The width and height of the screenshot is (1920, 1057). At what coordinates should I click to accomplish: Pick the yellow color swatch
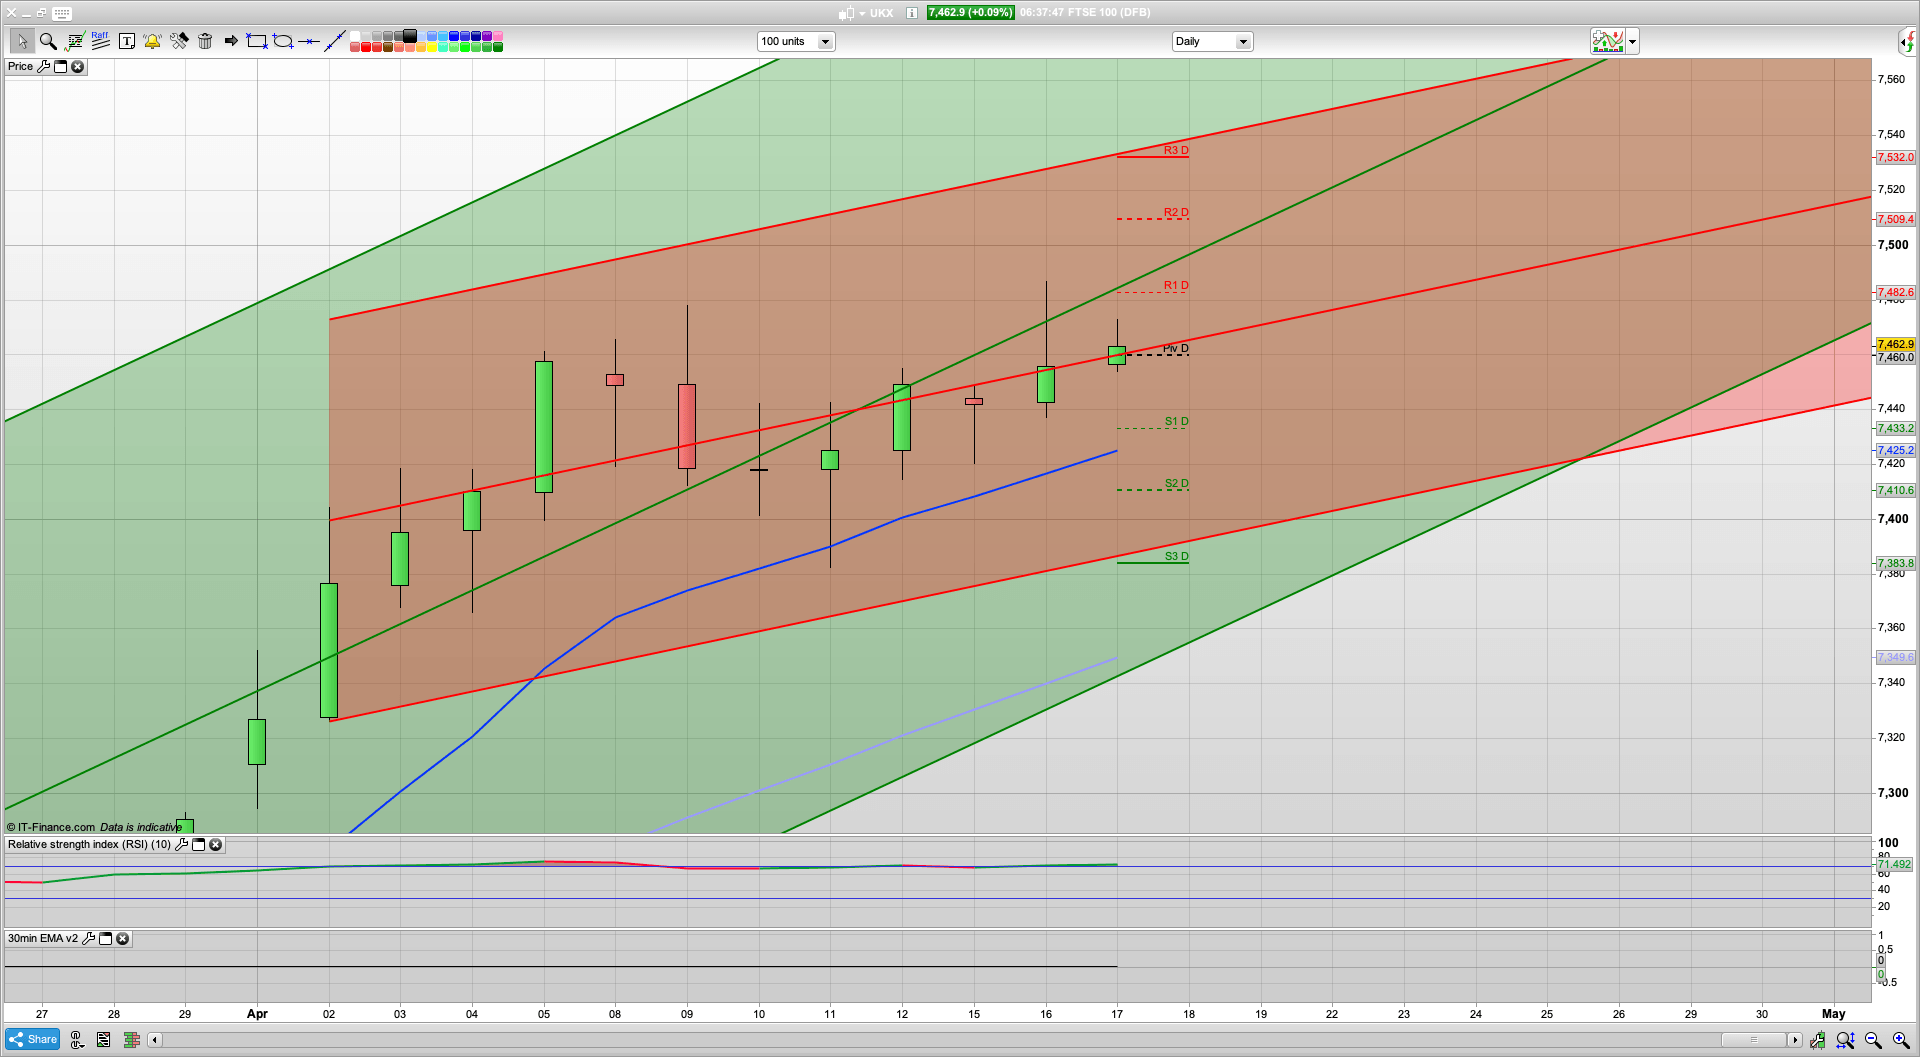pos(432,47)
